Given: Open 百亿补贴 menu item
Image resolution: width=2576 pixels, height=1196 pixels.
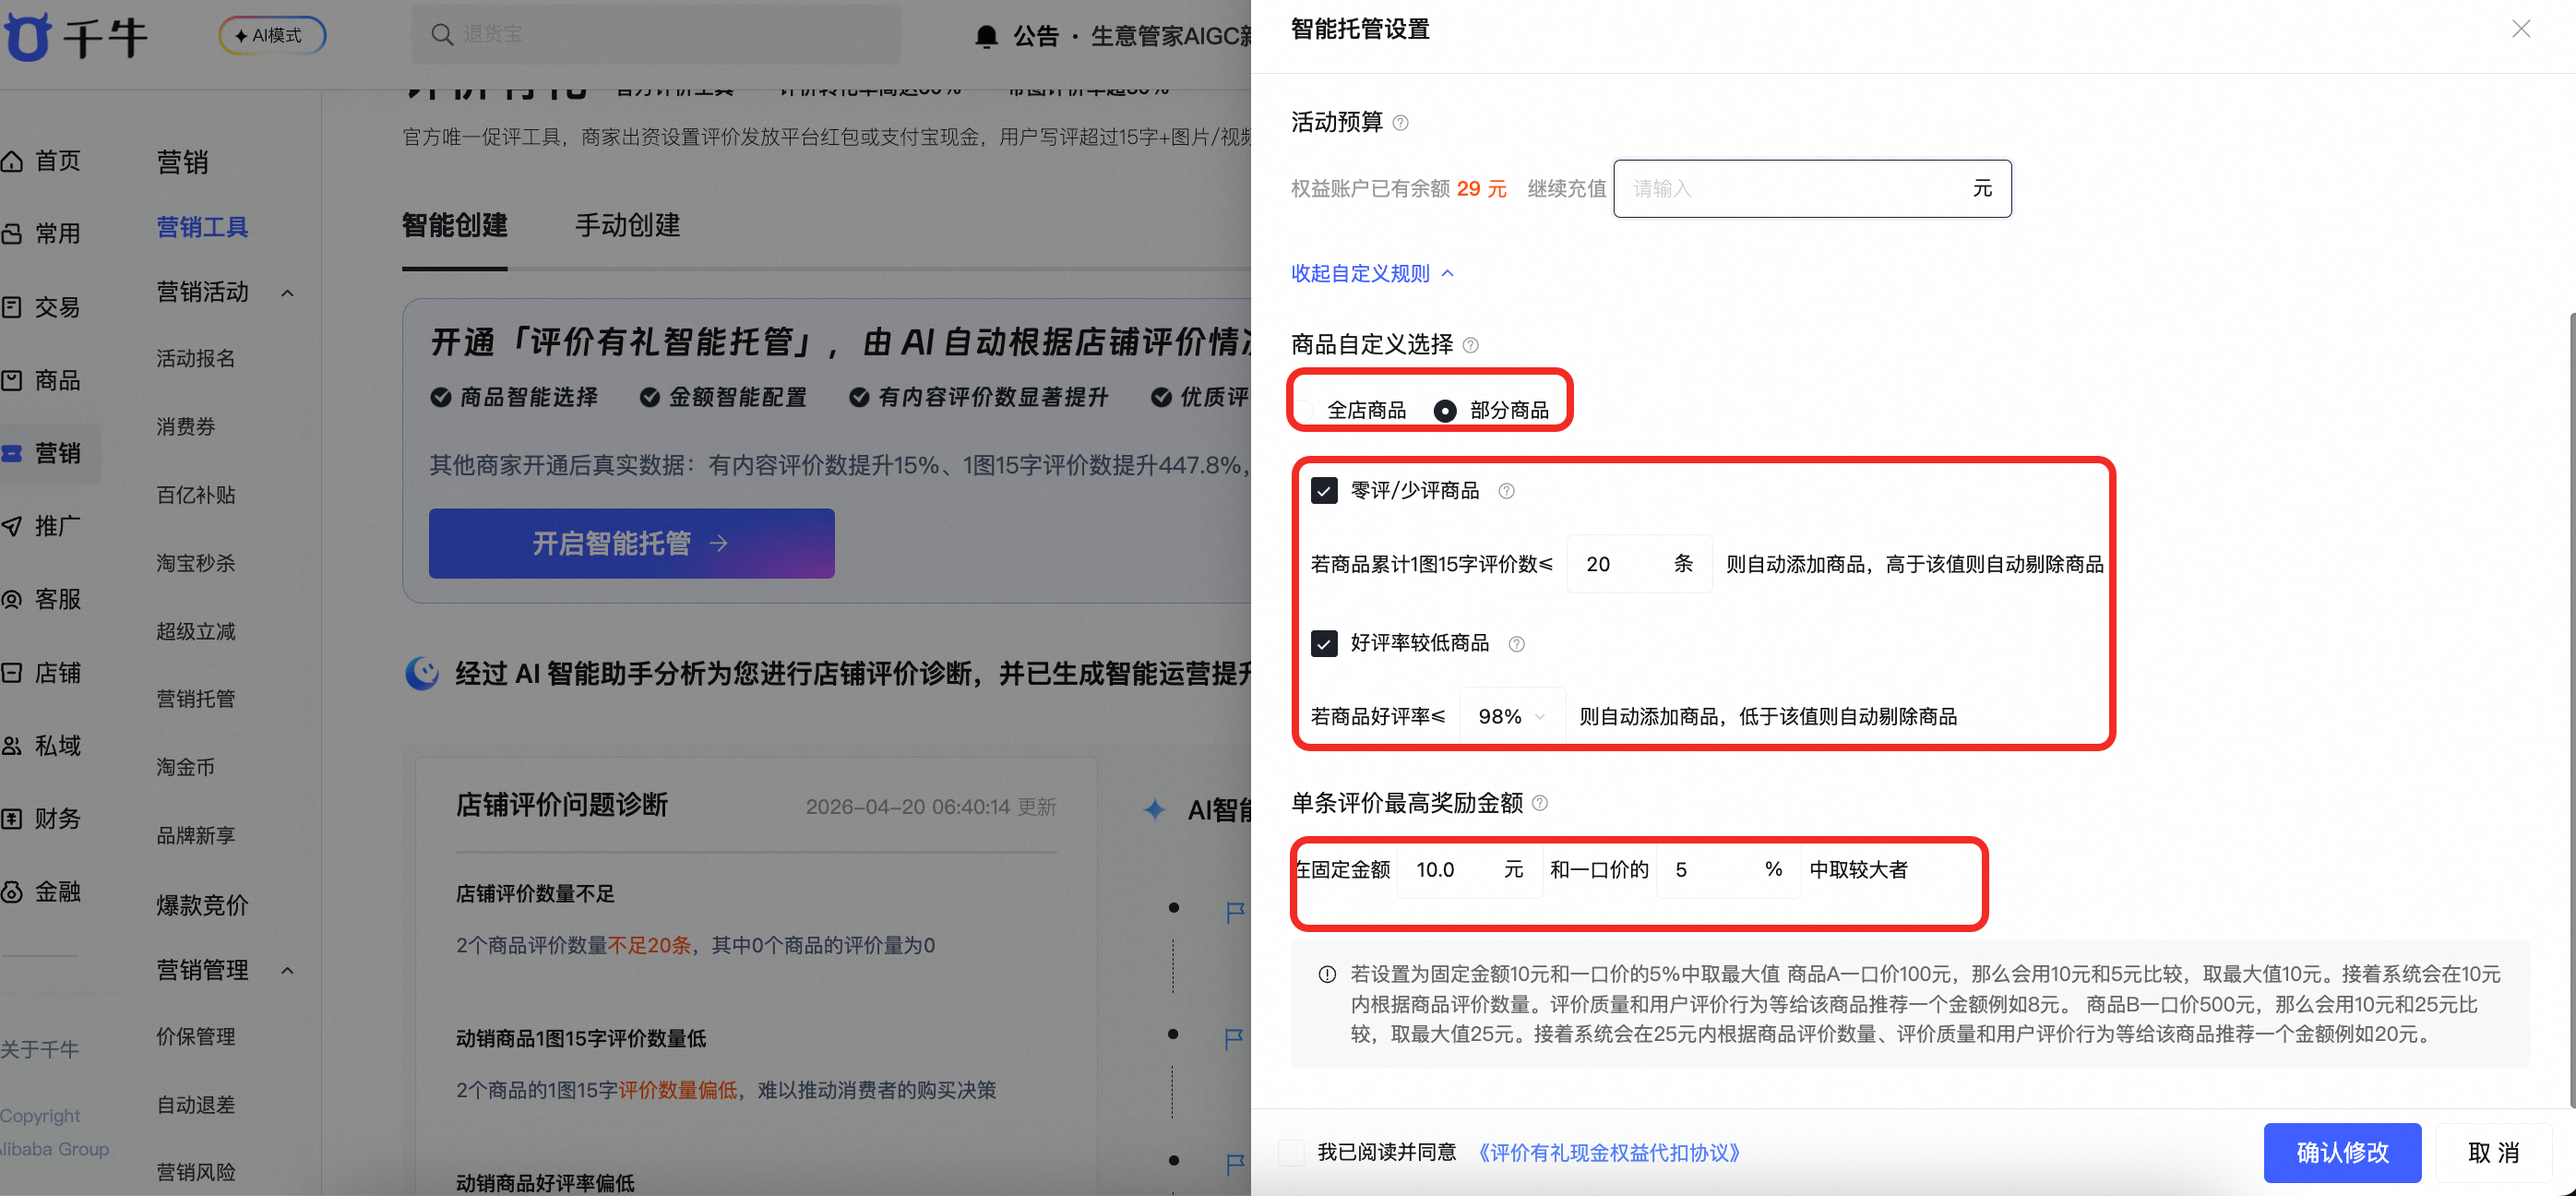Looking at the screenshot, I should click(195, 495).
